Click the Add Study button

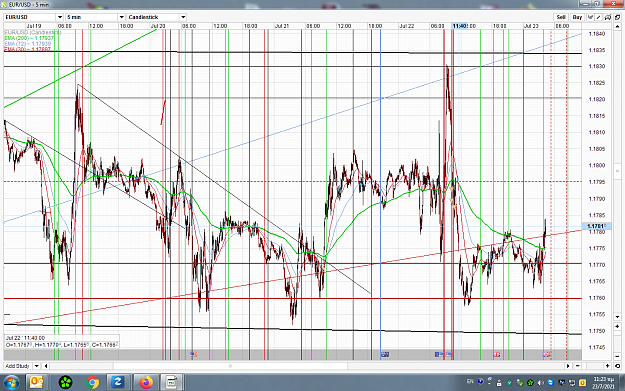tap(18, 366)
